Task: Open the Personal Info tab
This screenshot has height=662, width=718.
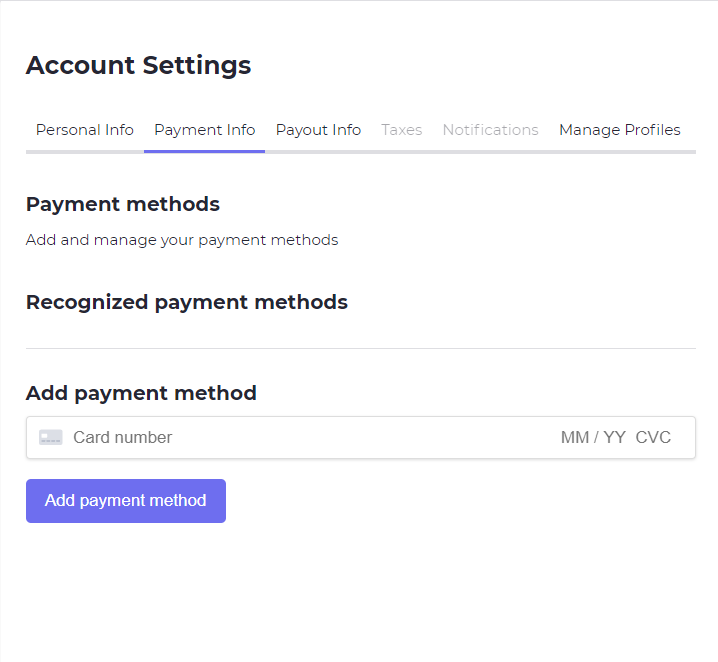Action: coord(85,130)
